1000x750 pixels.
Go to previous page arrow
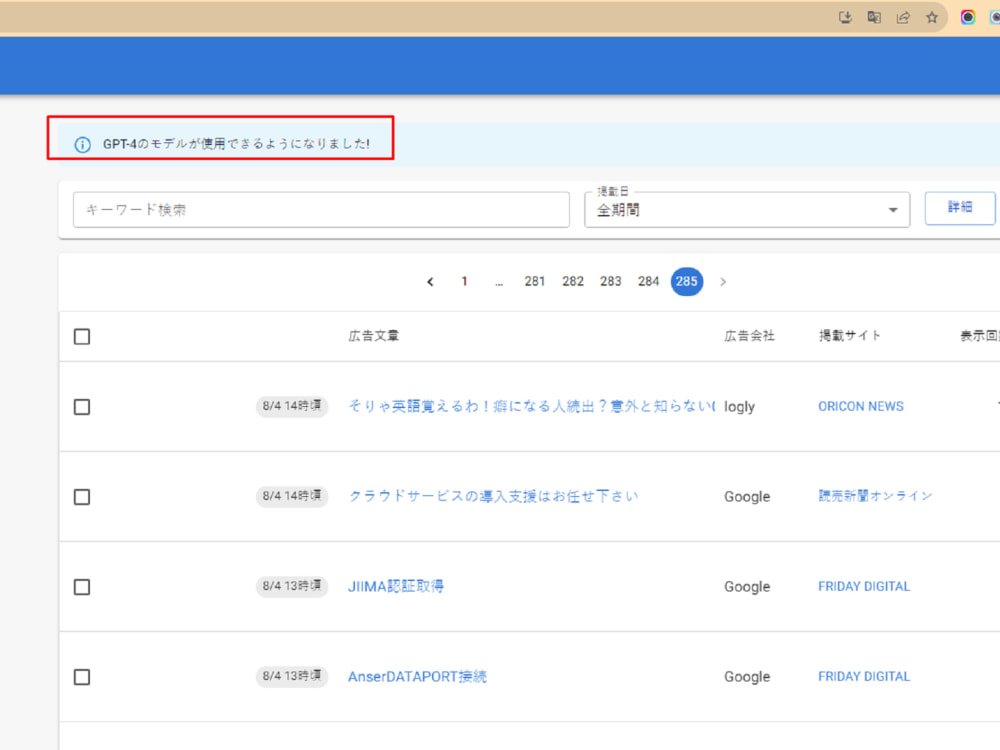[x=430, y=282]
